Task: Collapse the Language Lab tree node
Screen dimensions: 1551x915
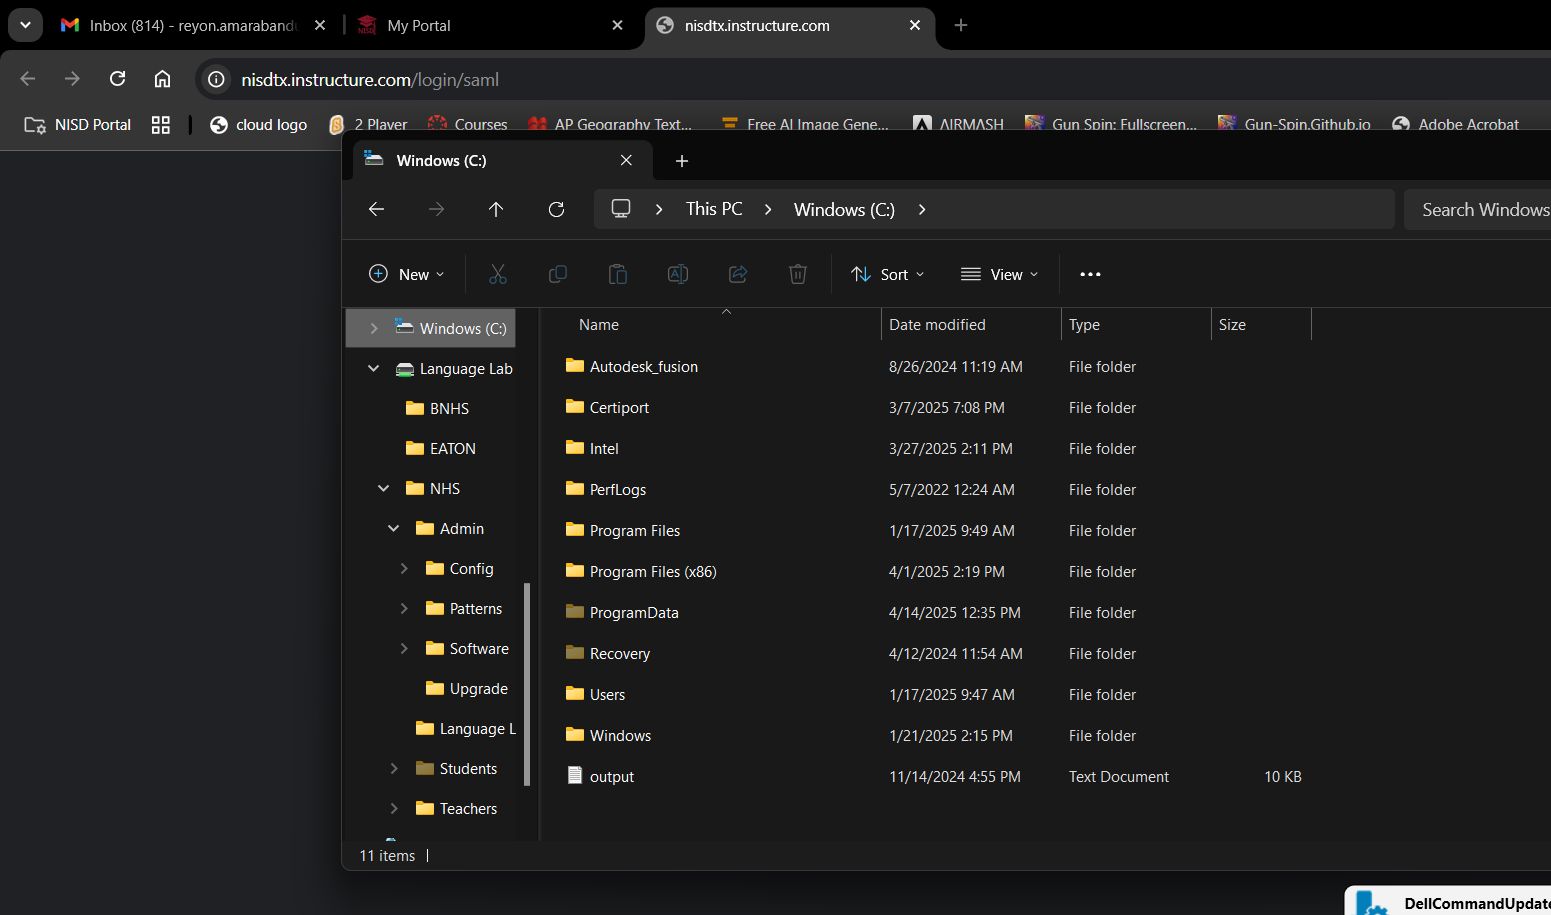Action: click(374, 369)
